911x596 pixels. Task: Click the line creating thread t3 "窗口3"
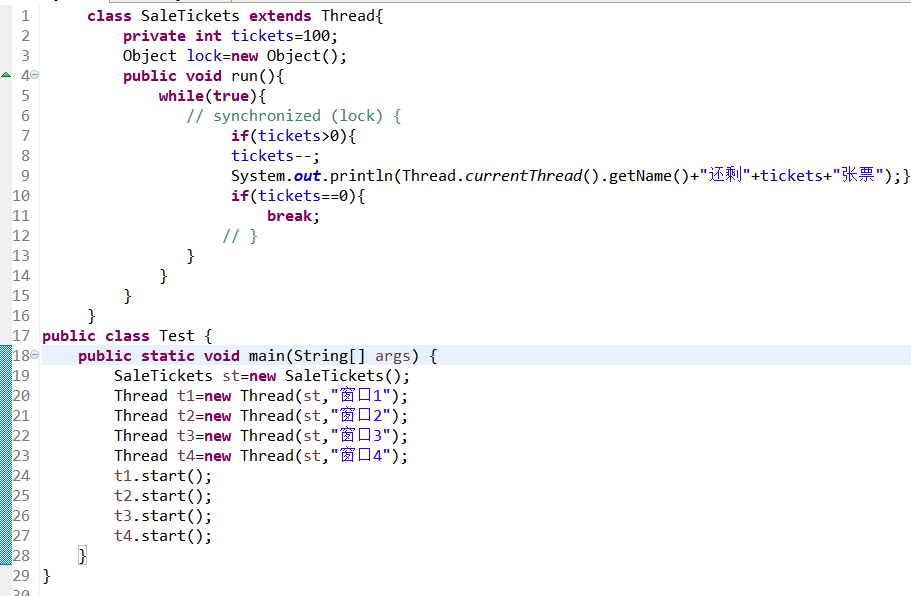(x=261, y=436)
